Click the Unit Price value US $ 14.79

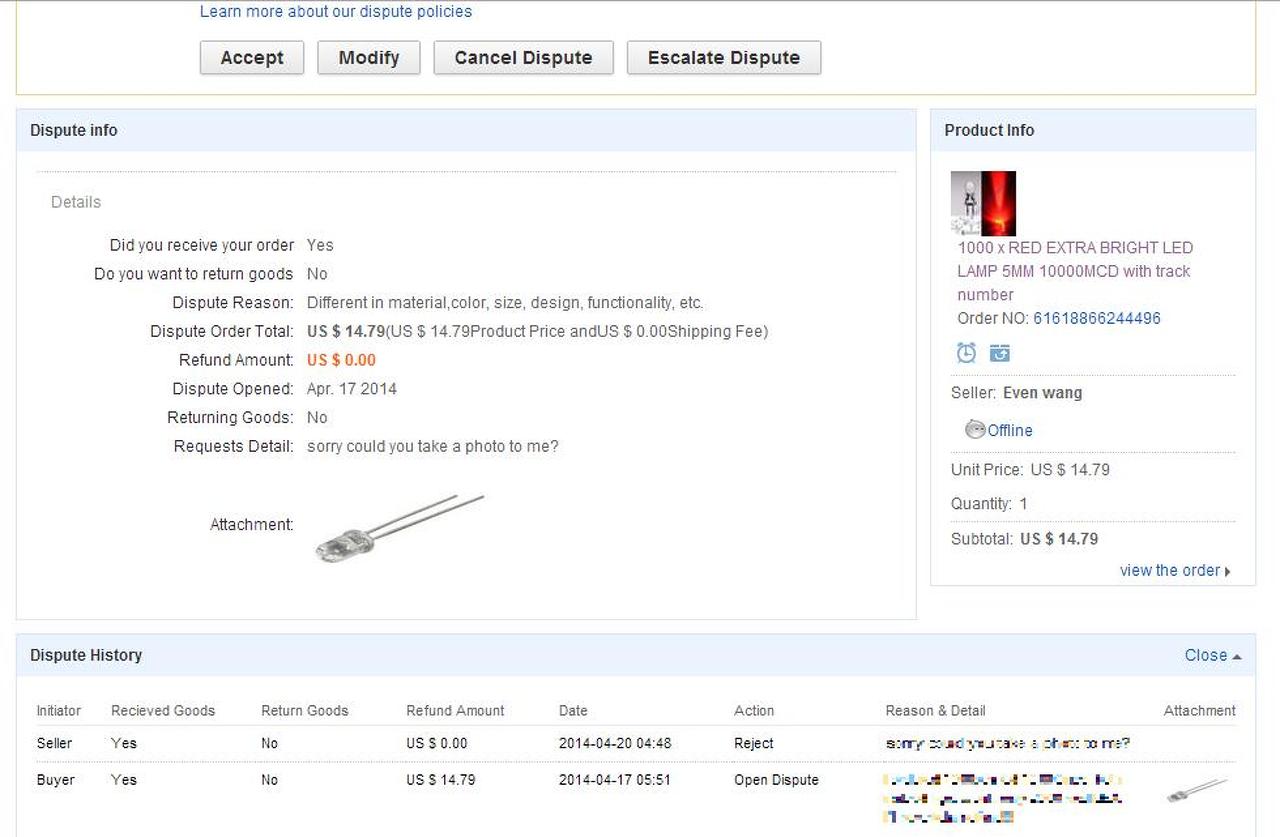tap(1070, 470)
